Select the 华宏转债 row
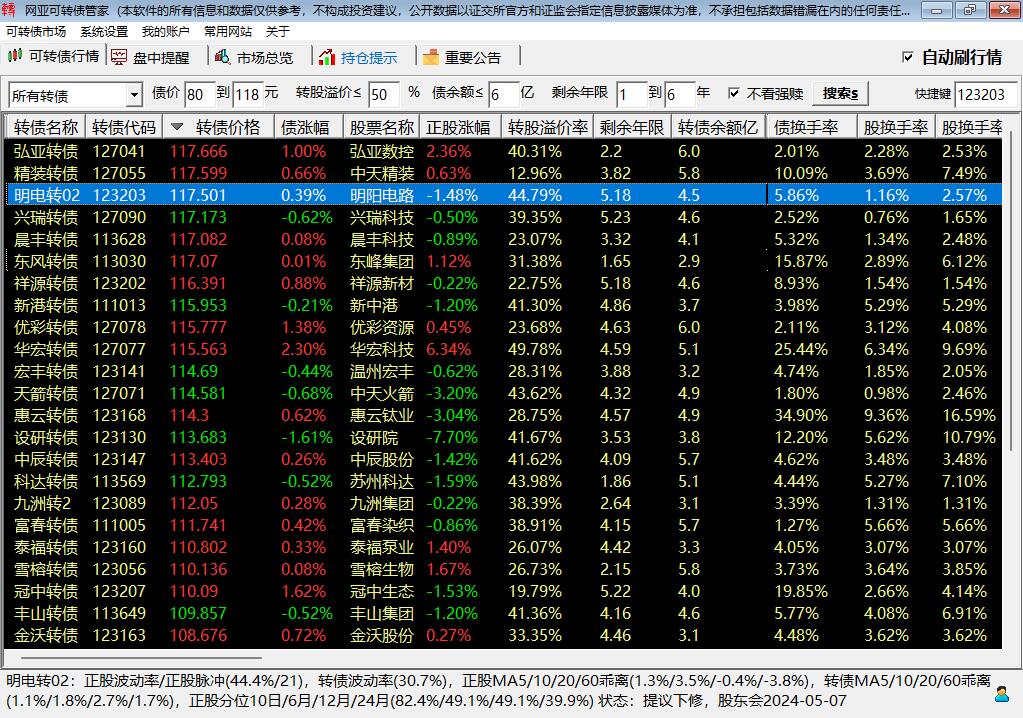This screenshot has width=1023, height=718. (504, 350)
